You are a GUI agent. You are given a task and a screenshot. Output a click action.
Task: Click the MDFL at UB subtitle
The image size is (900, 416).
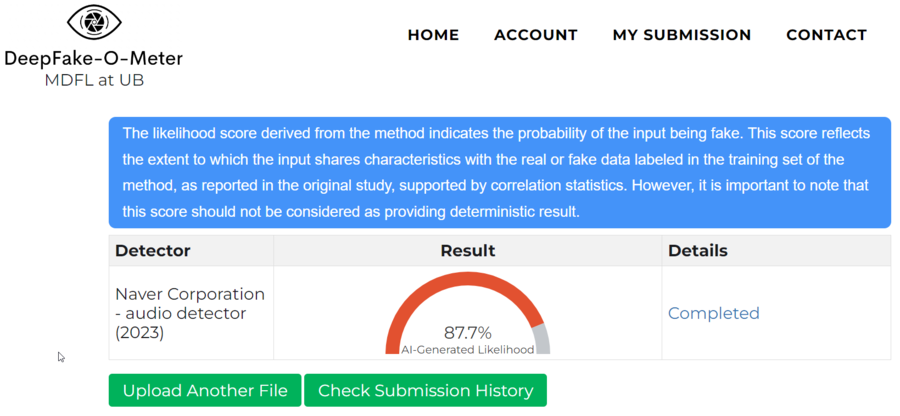(94, 80)
